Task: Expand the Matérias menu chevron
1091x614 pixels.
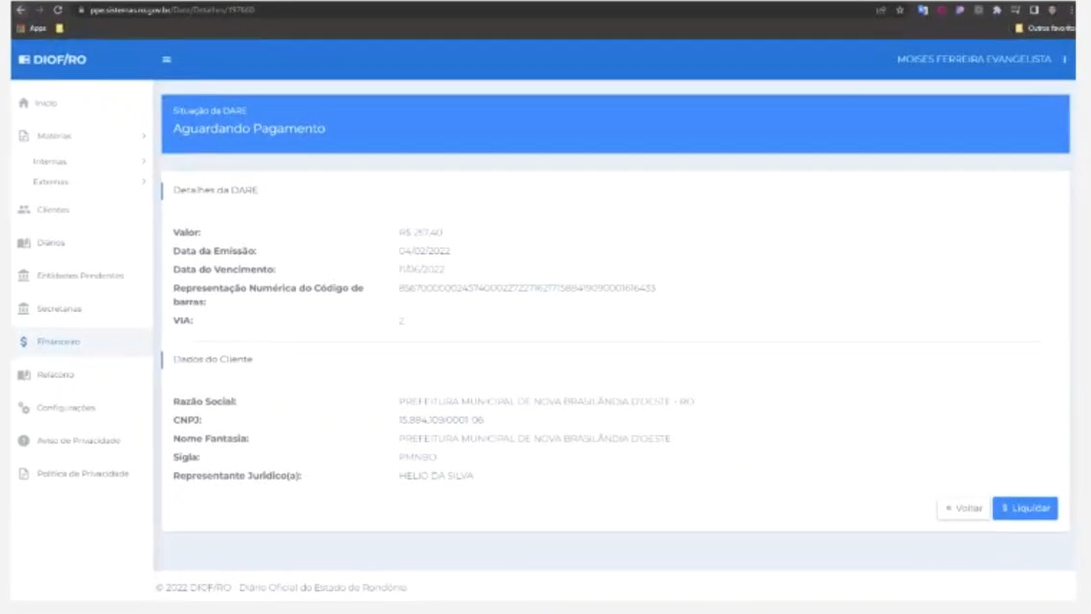Action: pos(144,136)
